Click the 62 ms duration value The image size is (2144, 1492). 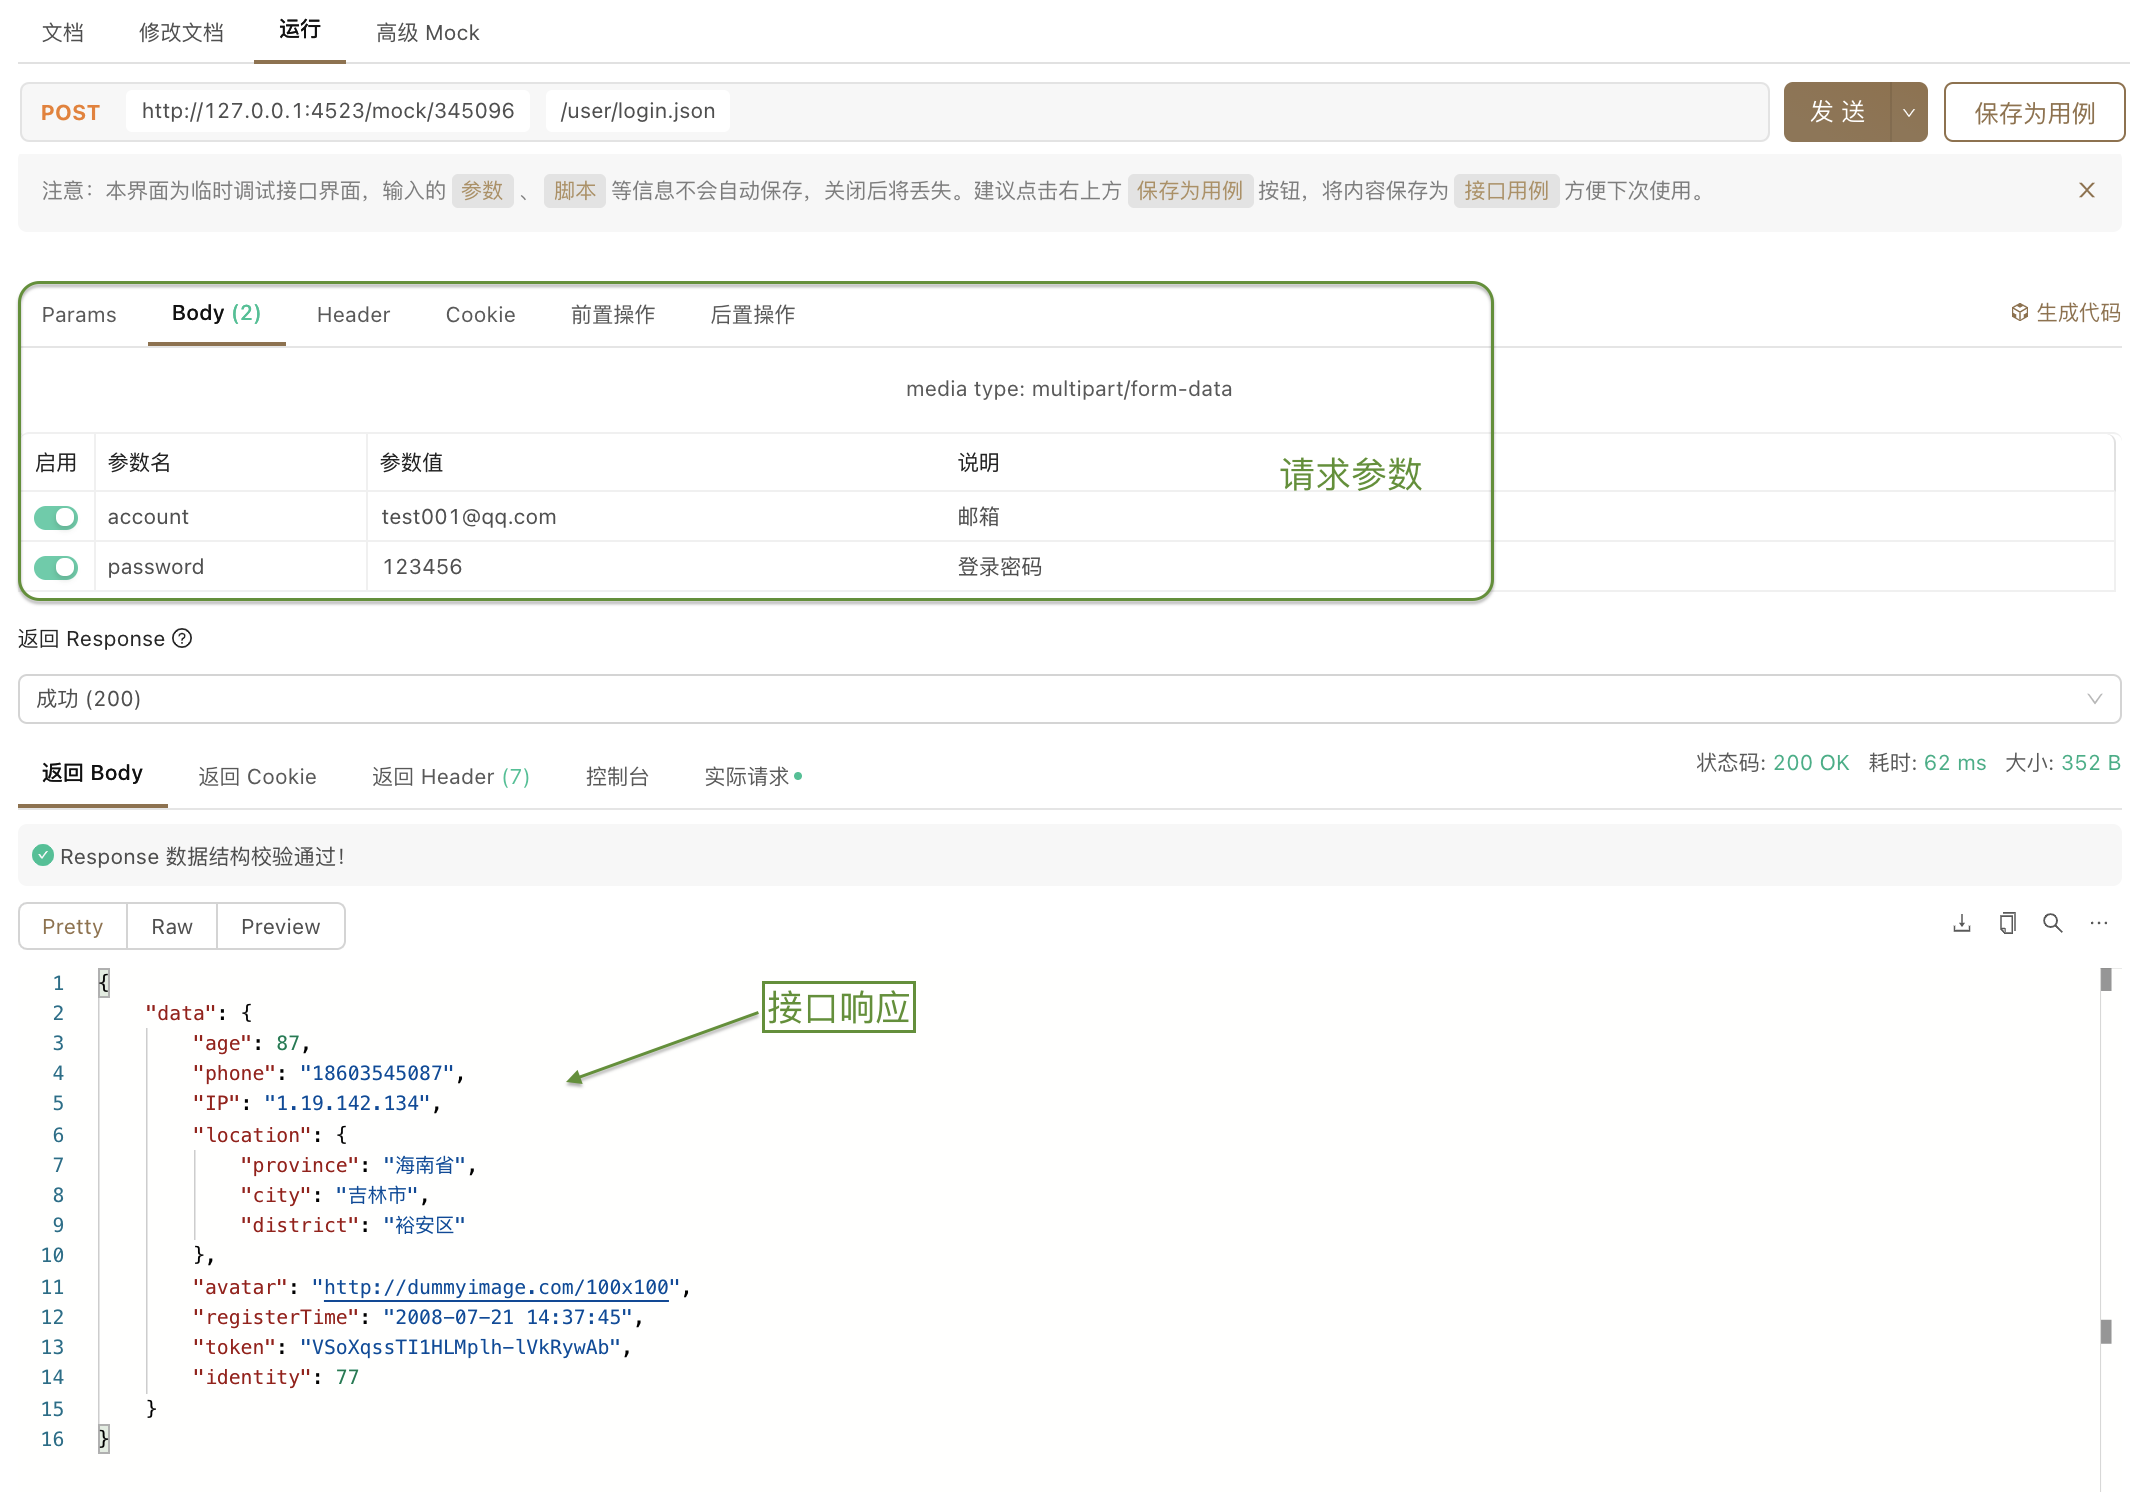click(1955, 763)
